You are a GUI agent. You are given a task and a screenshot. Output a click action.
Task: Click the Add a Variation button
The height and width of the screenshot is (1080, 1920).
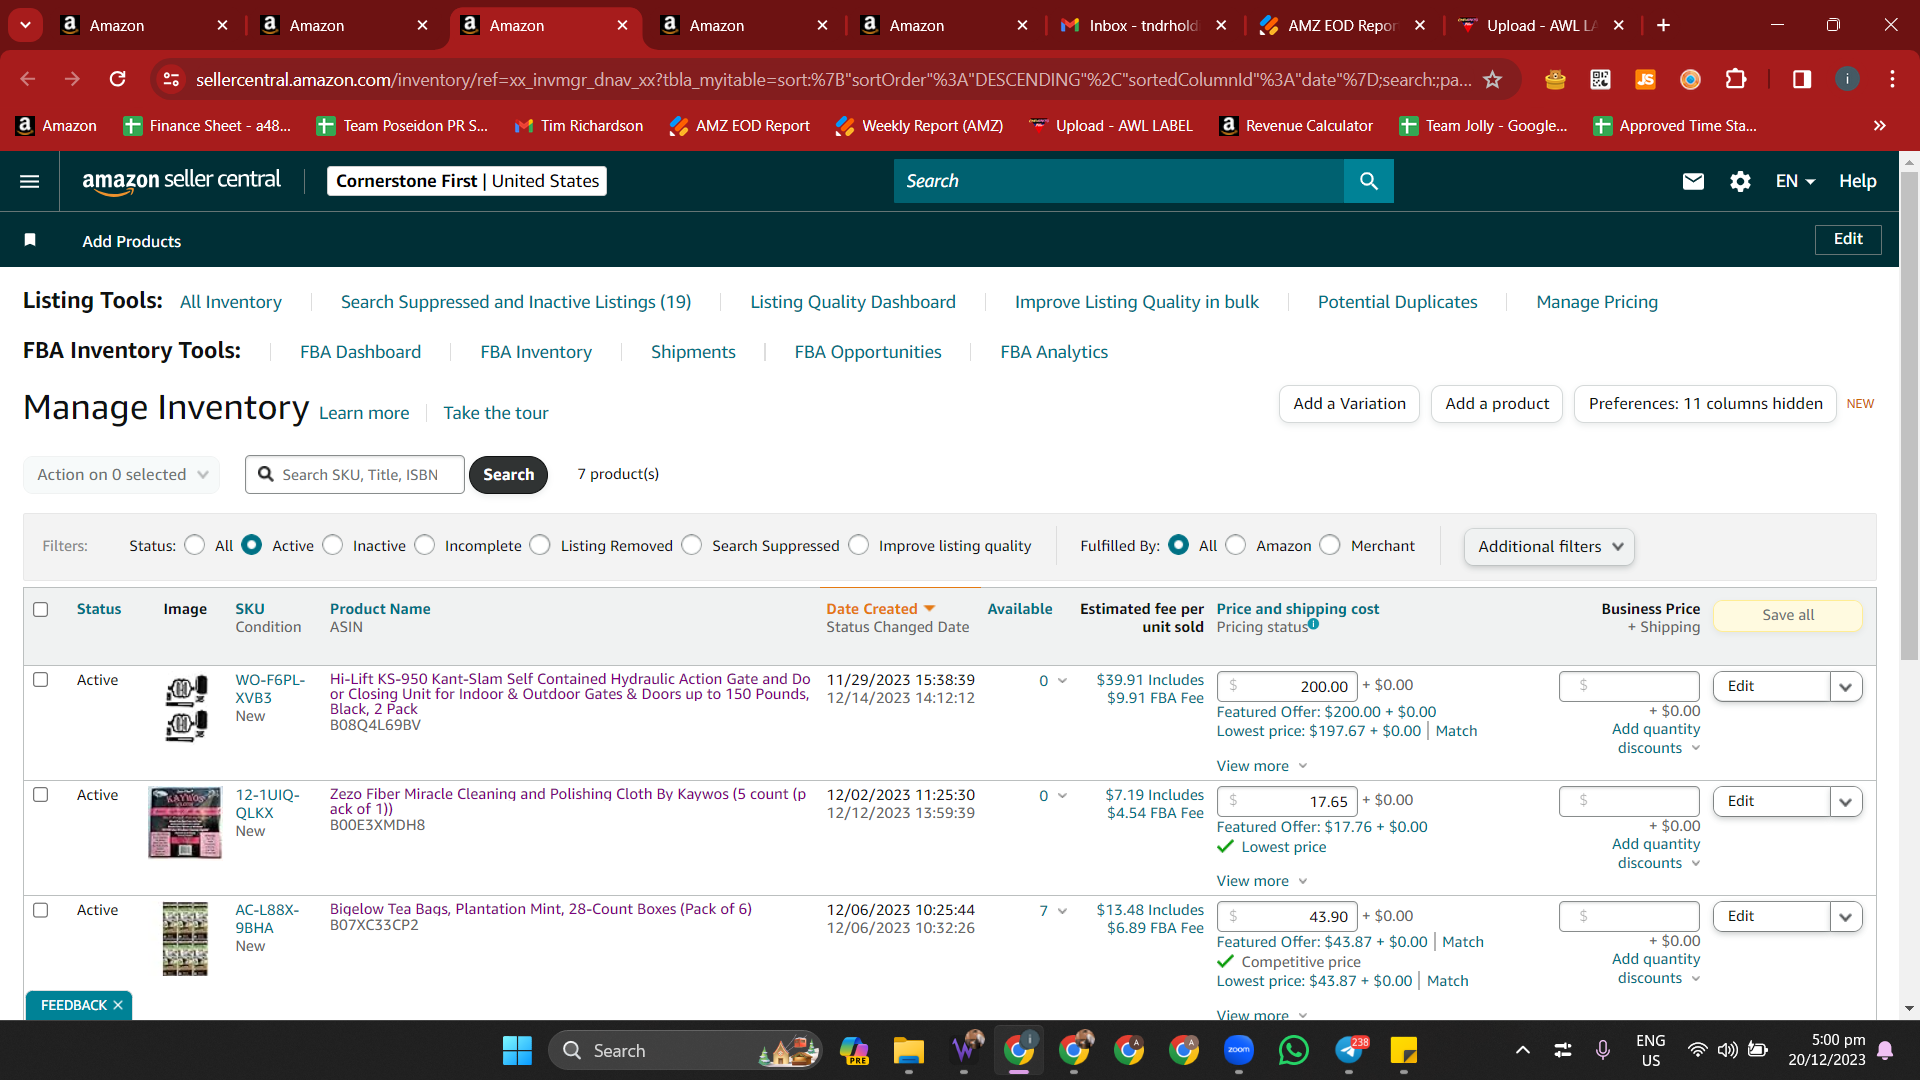pyautogui.click(x=1349, y=404)
